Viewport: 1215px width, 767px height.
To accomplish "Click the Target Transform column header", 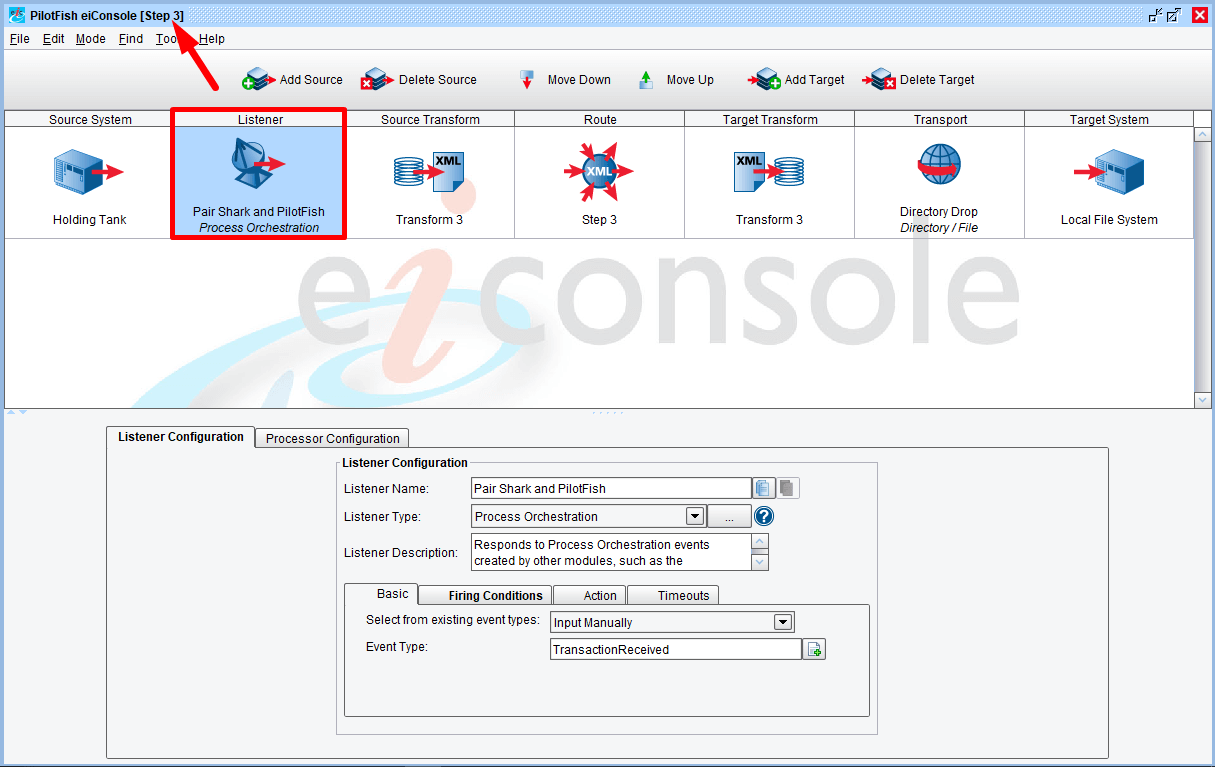I will coord(769,119).
